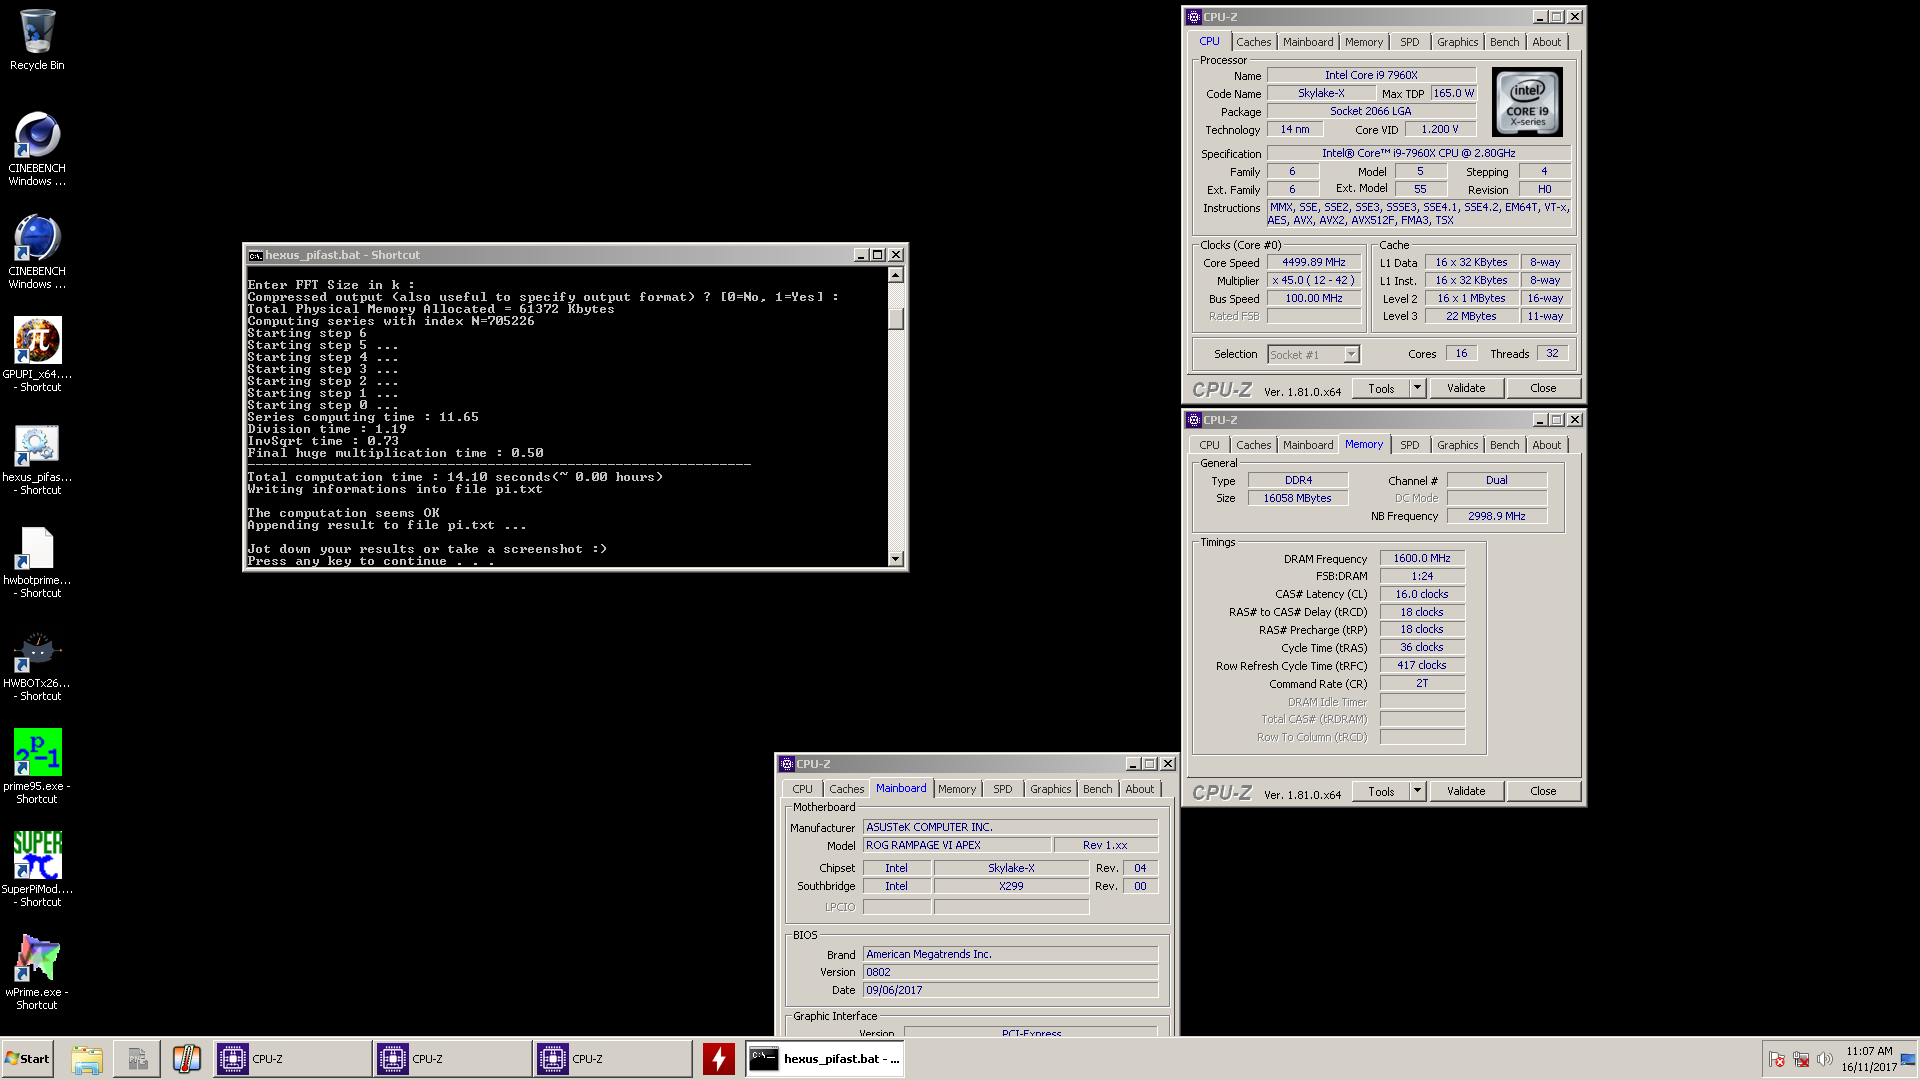Open the SPD tab in top CPU-Z window
This screenshot has height=1080, width=1920.
(x=1409, y=42)
